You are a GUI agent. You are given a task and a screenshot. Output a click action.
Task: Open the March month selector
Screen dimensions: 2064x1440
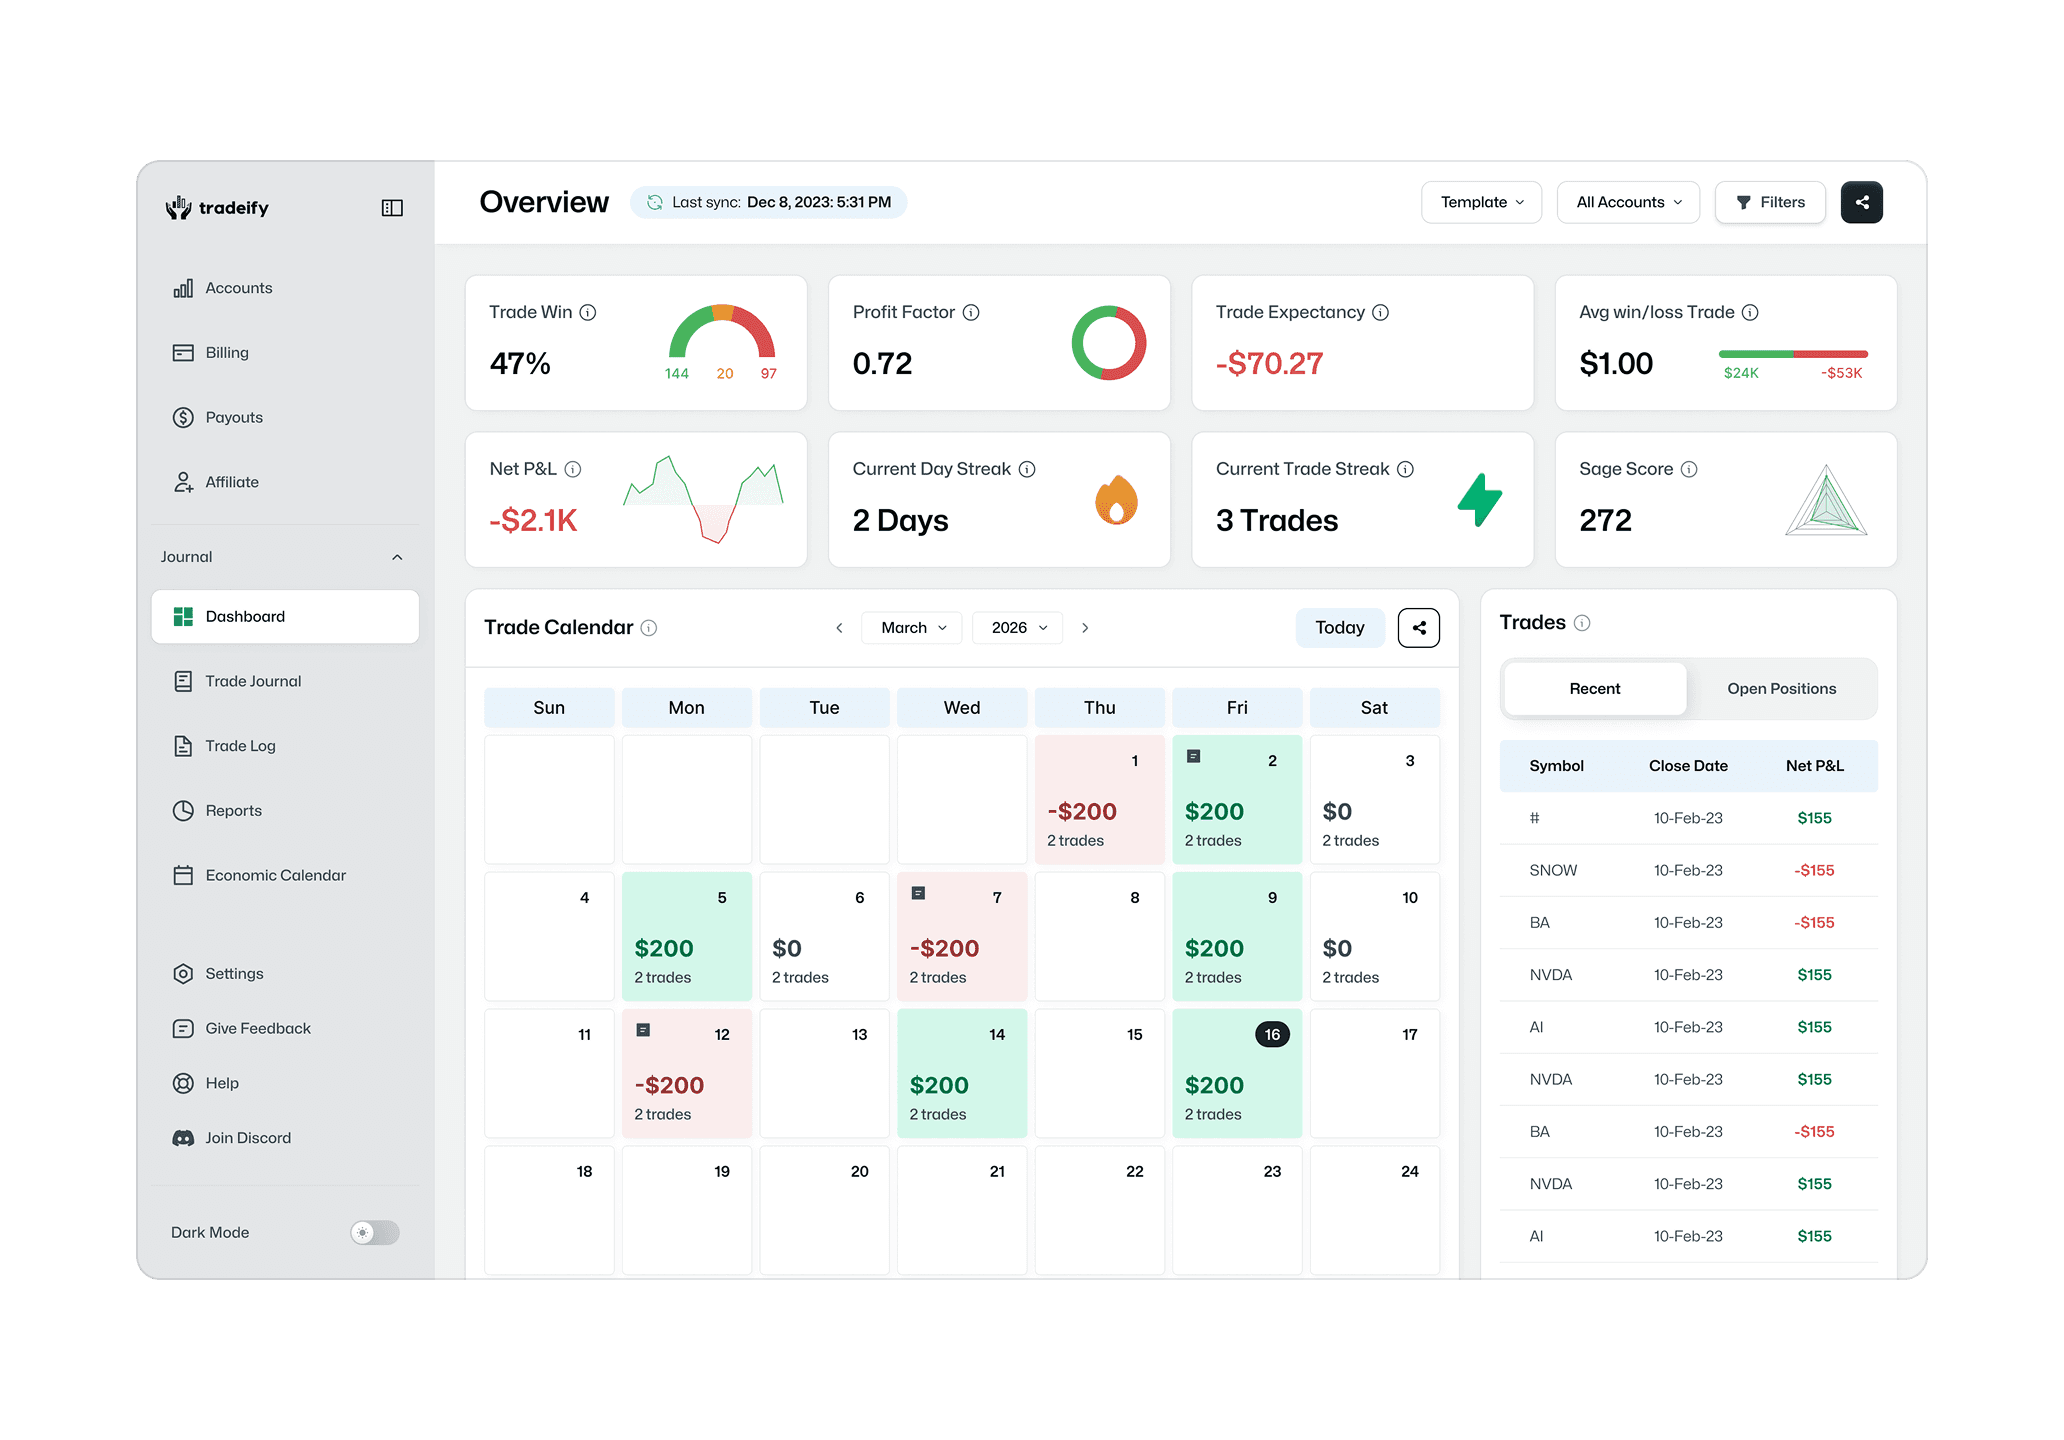pyautogui.click(x=912, y=628)
